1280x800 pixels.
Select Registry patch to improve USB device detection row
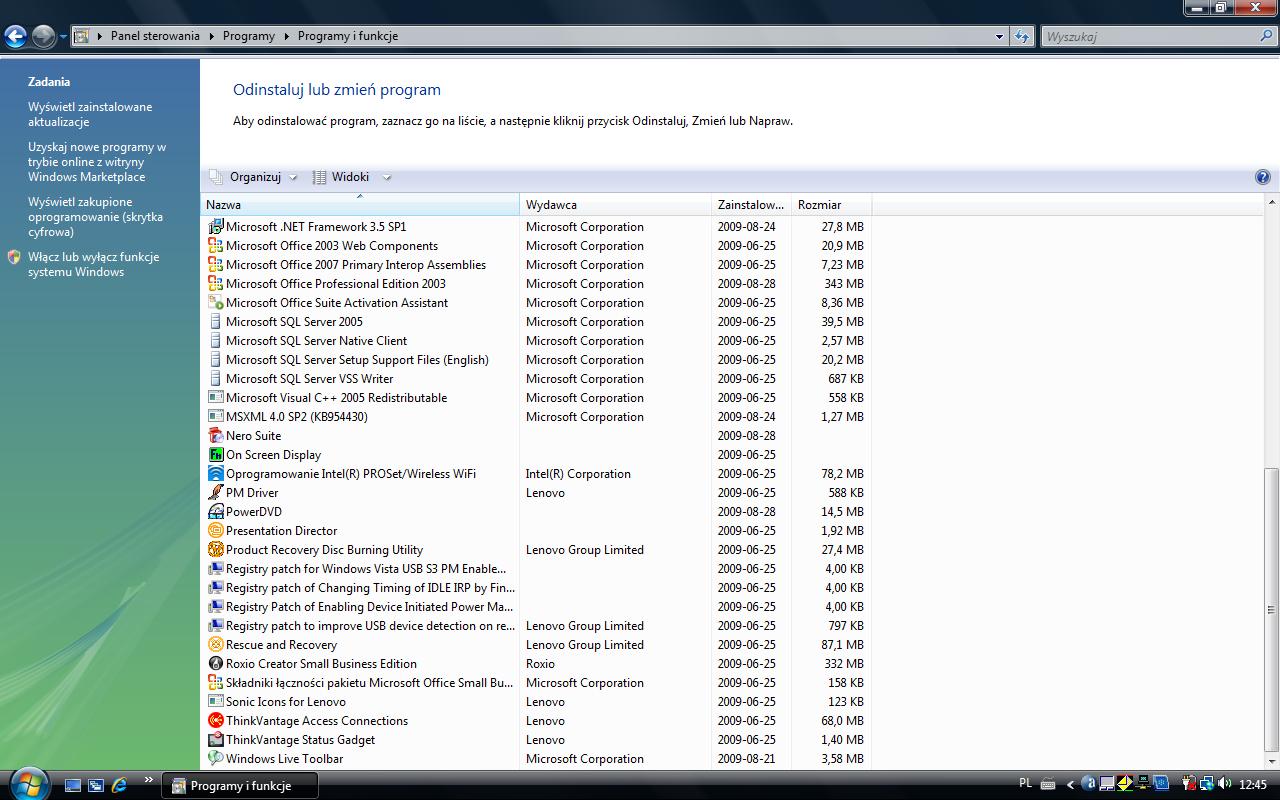[536, 626]
